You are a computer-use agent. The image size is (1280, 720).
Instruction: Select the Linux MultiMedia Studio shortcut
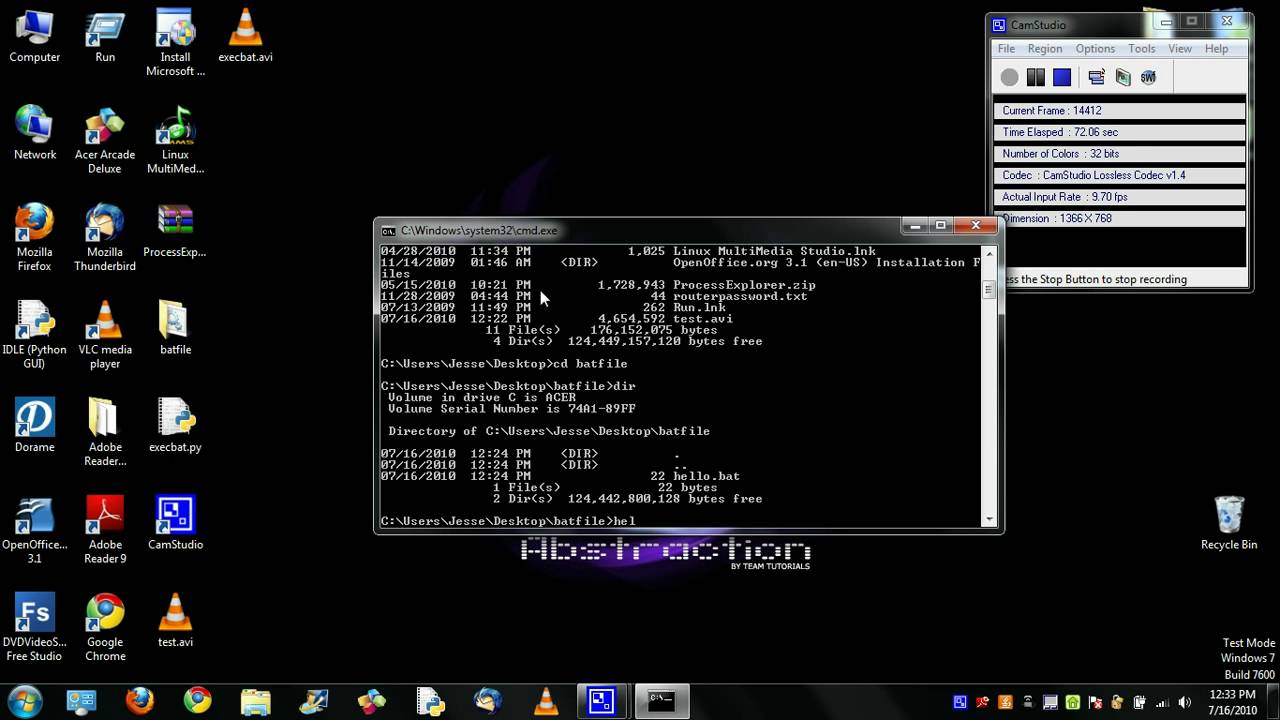(175, 140)
